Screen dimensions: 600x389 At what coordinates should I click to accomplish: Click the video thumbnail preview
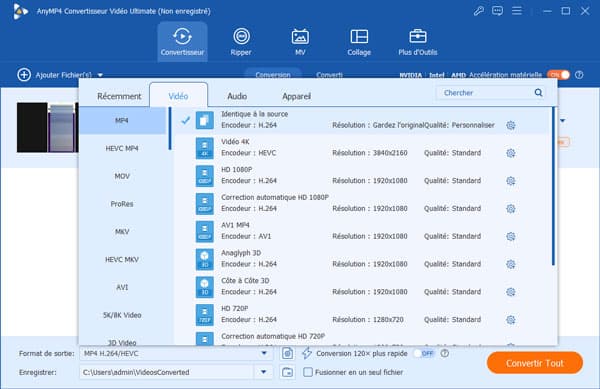click(47, 127)
